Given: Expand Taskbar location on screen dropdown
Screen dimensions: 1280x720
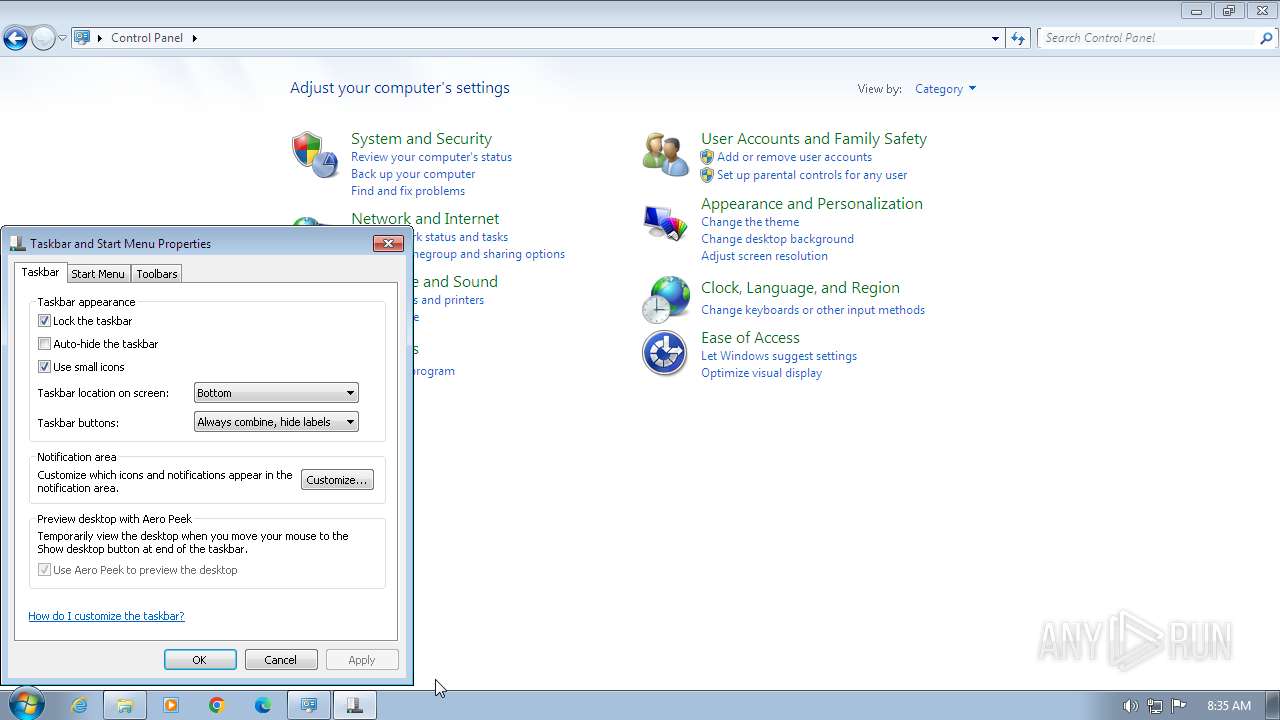Looking at the screenshot, I should (276, 393).
